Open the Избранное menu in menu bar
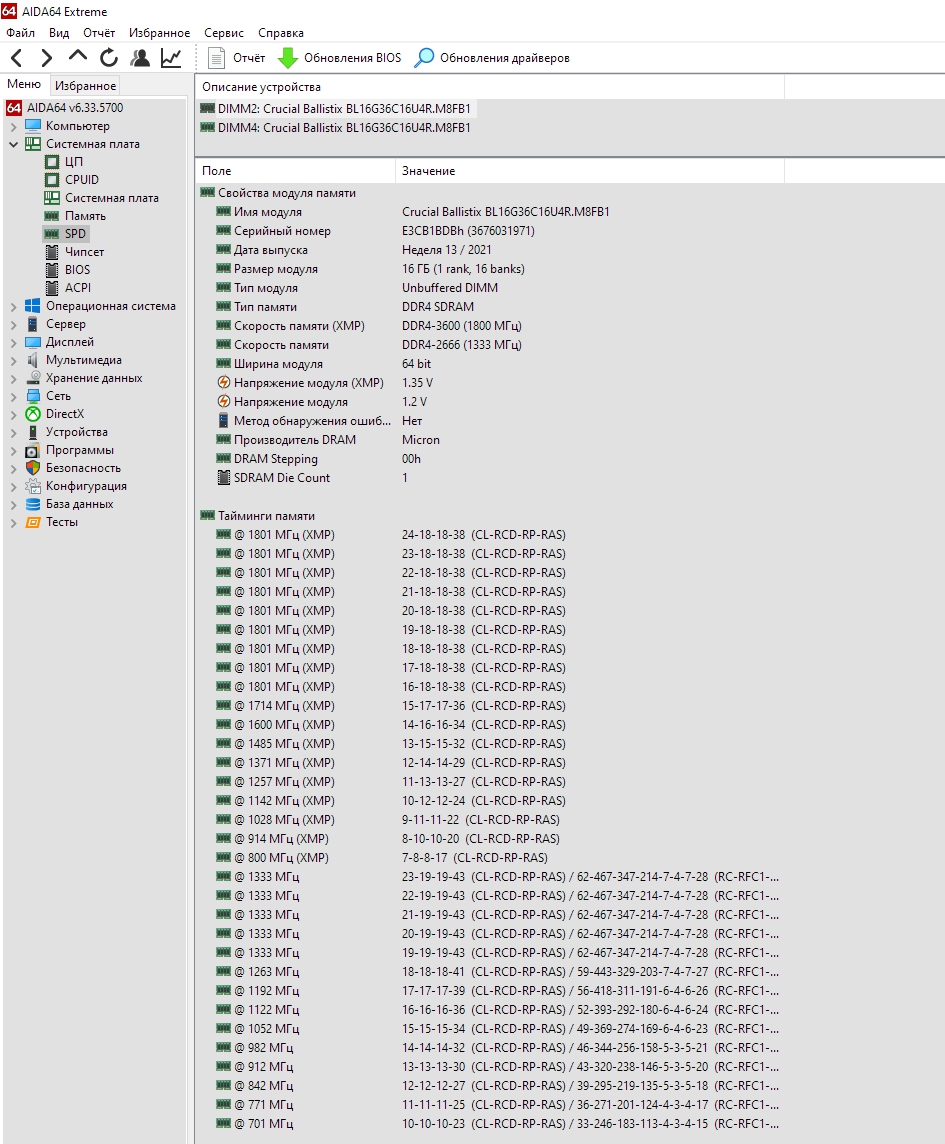 tap(159, 33)
